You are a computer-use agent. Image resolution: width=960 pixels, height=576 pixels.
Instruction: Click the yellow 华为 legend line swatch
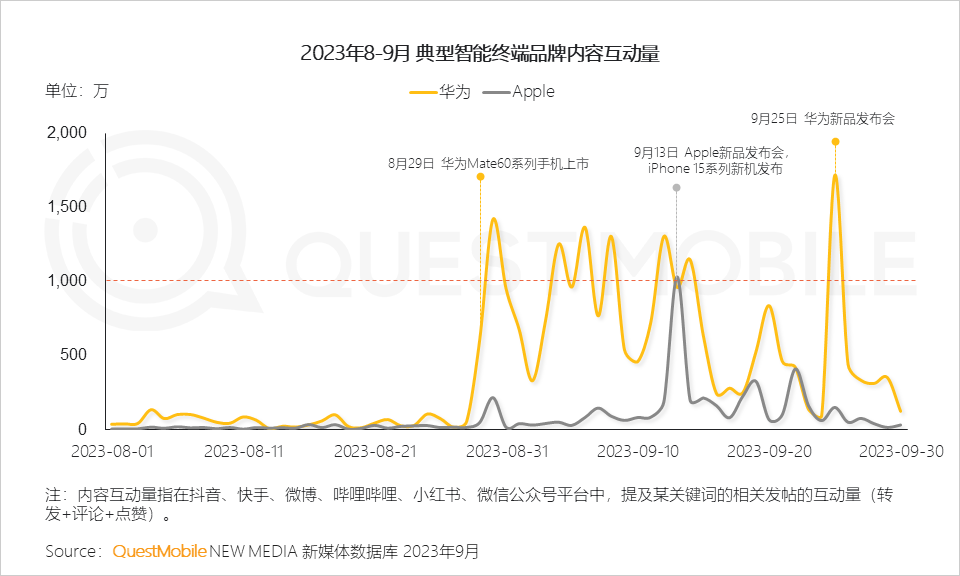pyautogui.click(x=423, y=92)
